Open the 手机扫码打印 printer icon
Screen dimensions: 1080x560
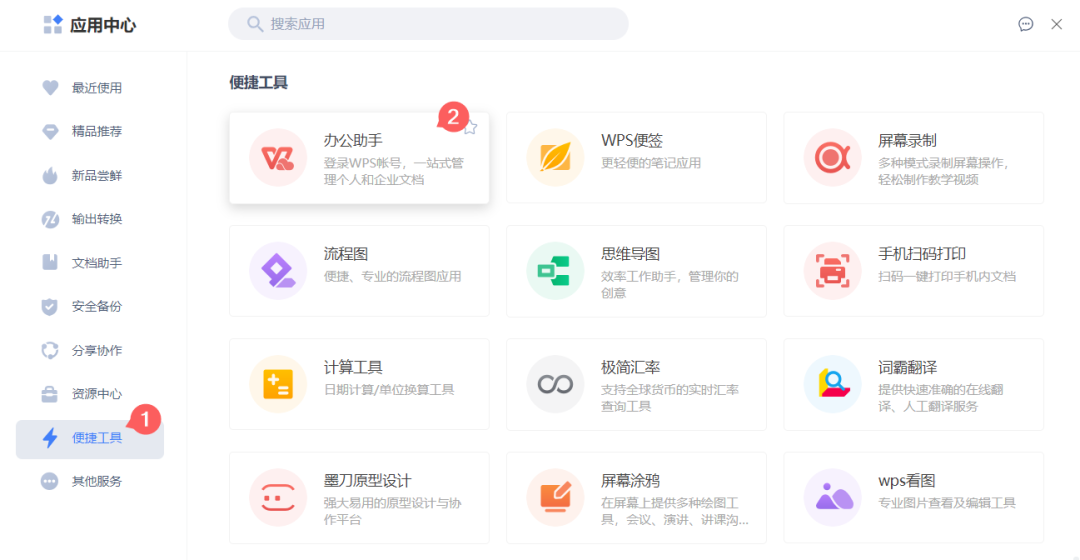[x=832, y=271]
